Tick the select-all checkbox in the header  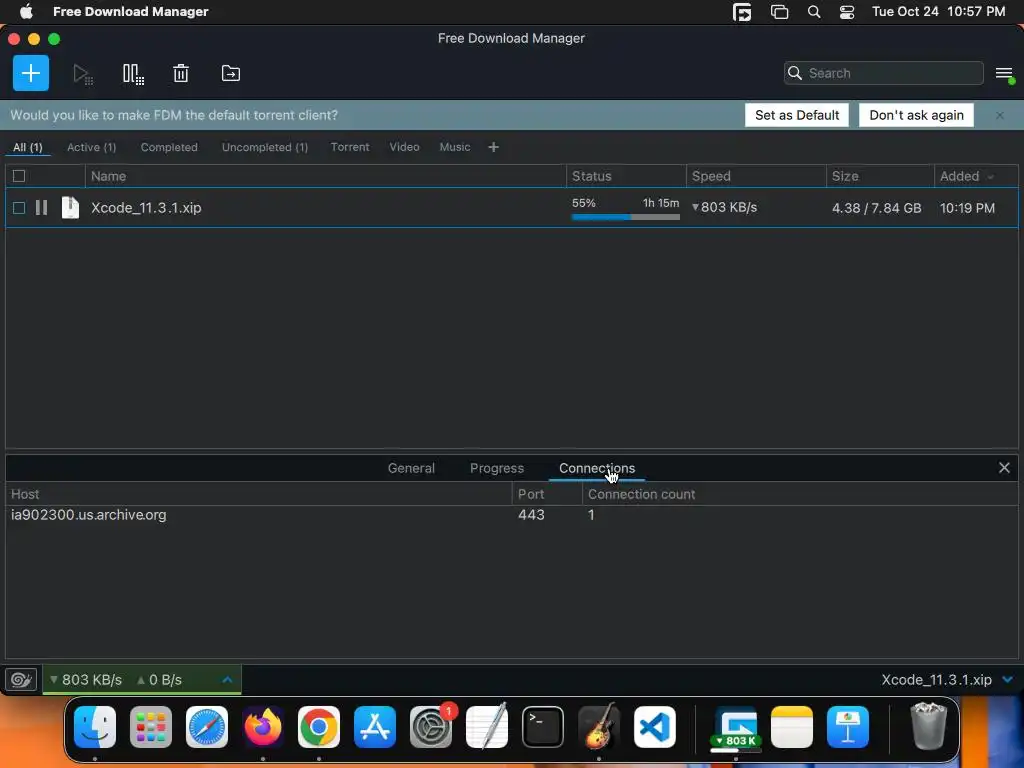click(x=19, y=176)
